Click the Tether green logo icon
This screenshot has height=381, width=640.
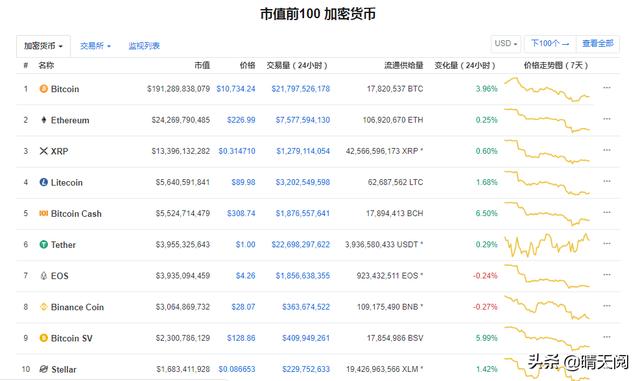43,245
